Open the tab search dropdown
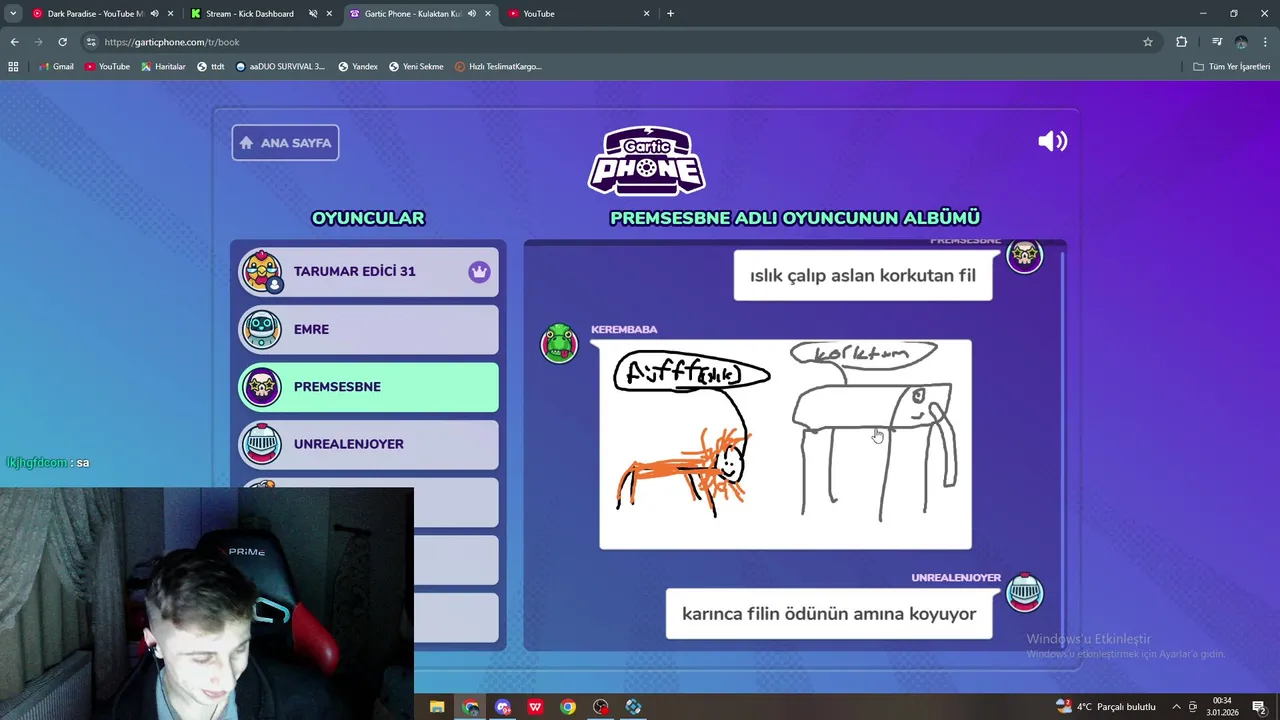This screenshot has width=1280, height=720. point(13,14)
